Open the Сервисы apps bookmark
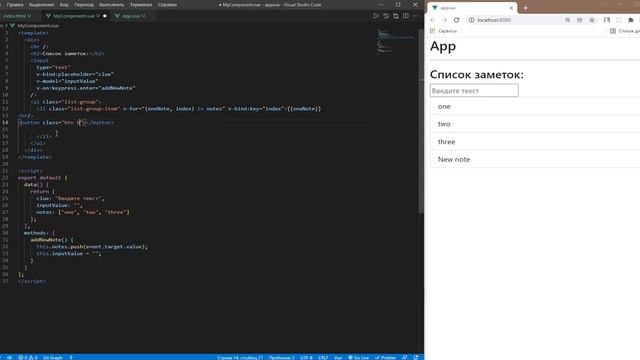 pyautogui.click(x=443, y=31)
